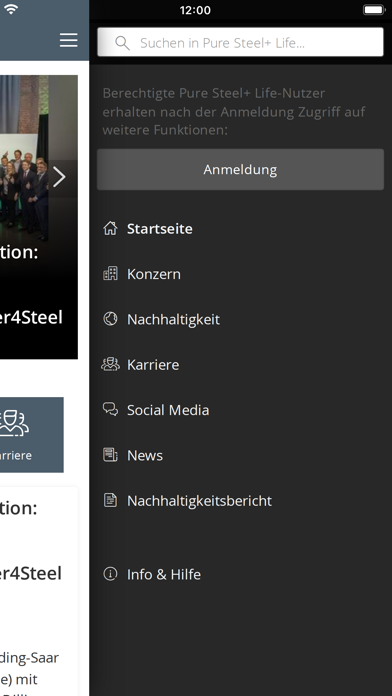This screenshot has height=696, width=392.
Task: Click the search magnifier icon
Action: click(122, 43)
